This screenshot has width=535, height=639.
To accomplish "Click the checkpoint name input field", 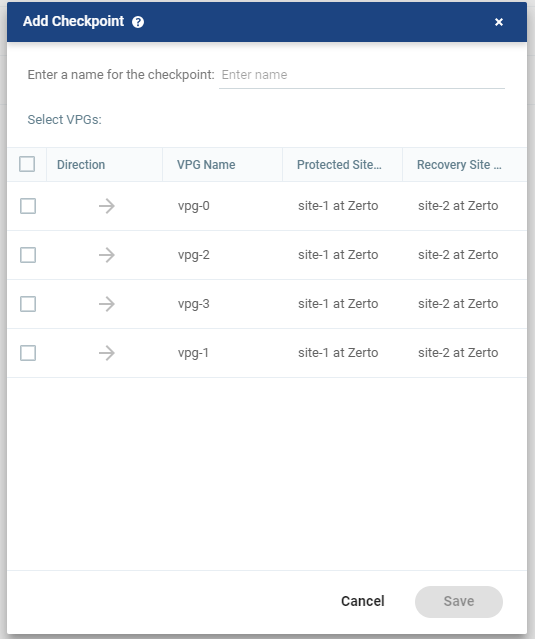I will [x=362, y=75].
